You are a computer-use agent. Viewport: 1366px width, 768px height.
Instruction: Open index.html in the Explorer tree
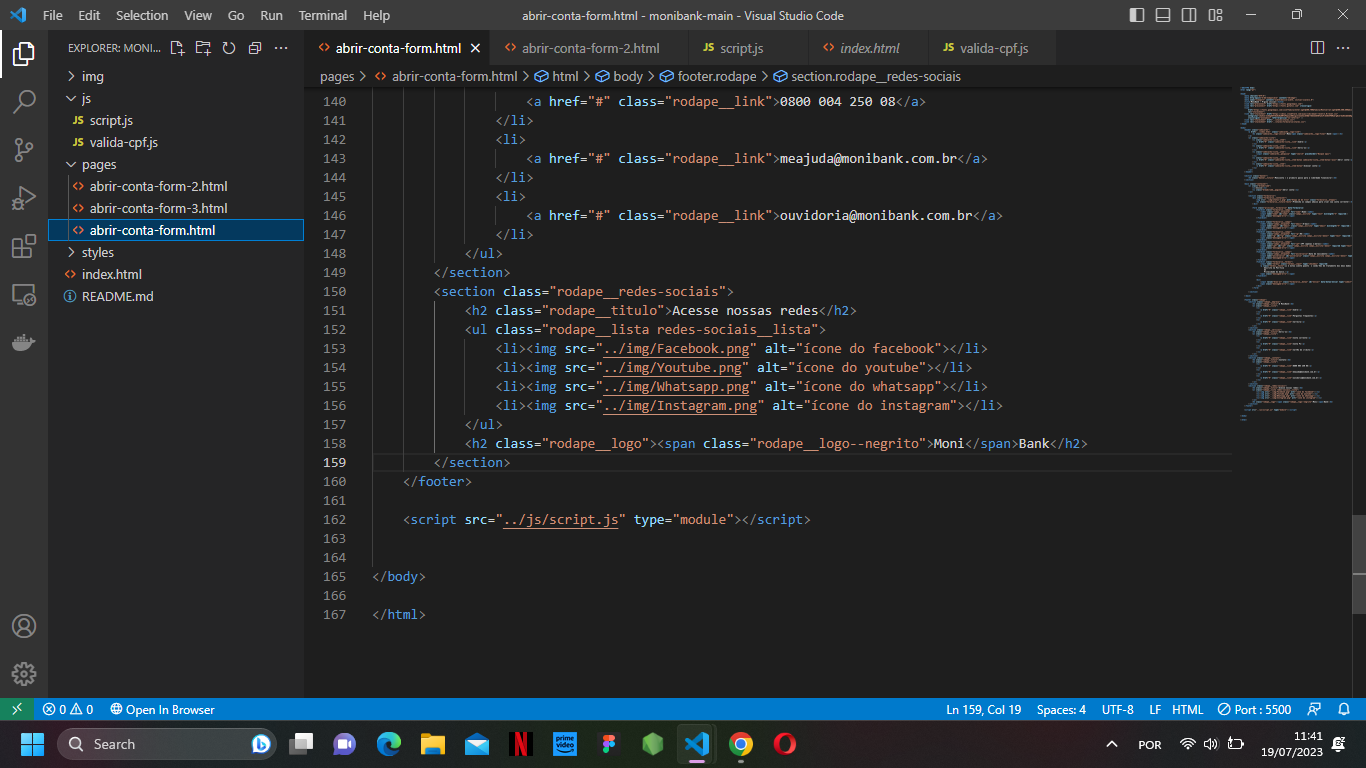[x=176, y=274]
